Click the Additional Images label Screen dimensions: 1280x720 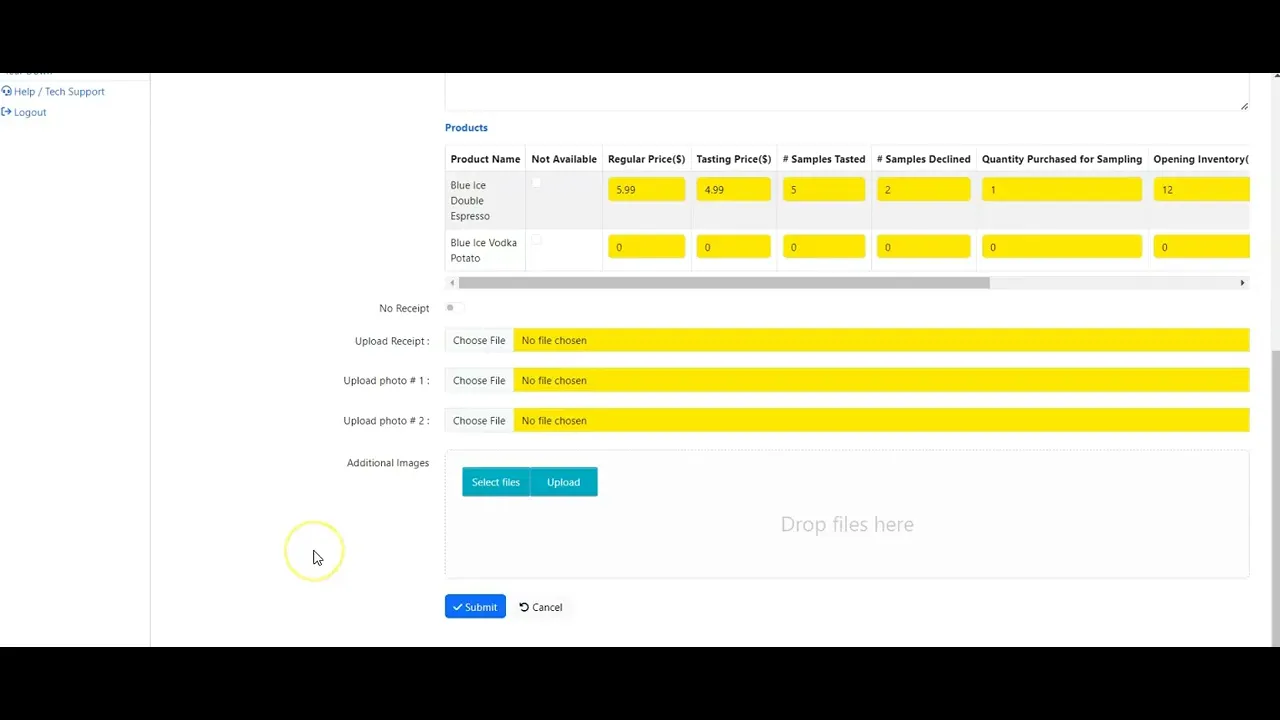[388, 463]
